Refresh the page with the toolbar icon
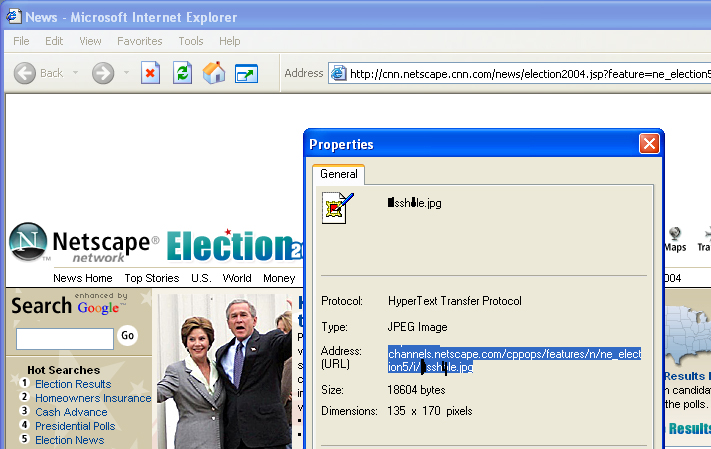This screenshot has width=711, height=449. point(182,73)
